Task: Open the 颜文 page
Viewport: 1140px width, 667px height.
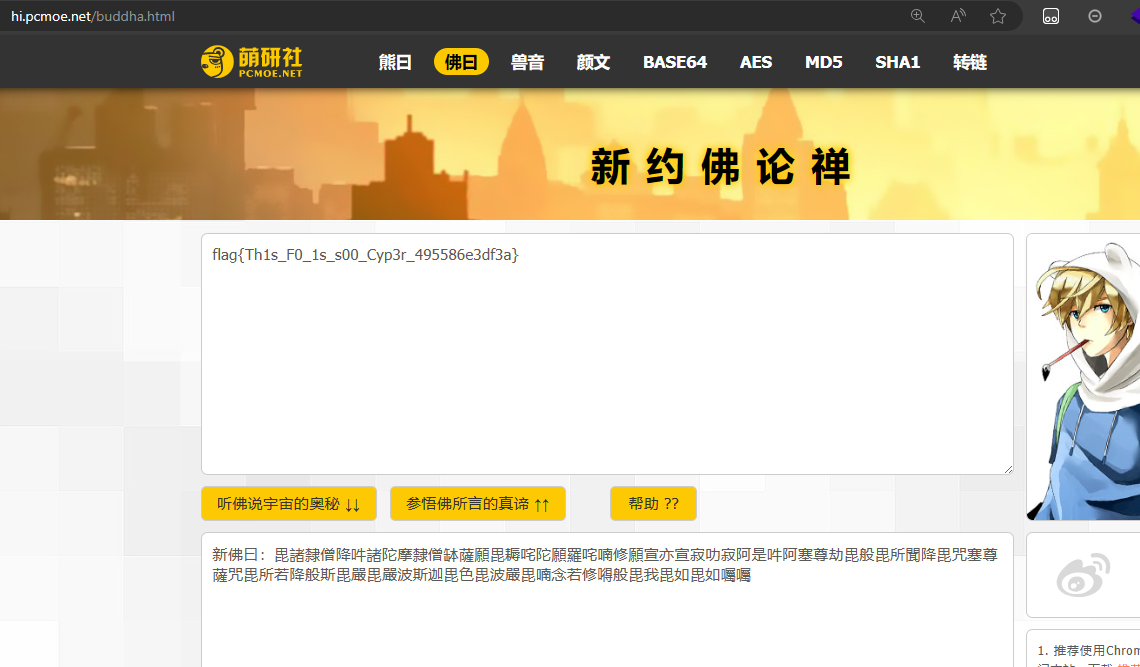Action: (593, 63)
